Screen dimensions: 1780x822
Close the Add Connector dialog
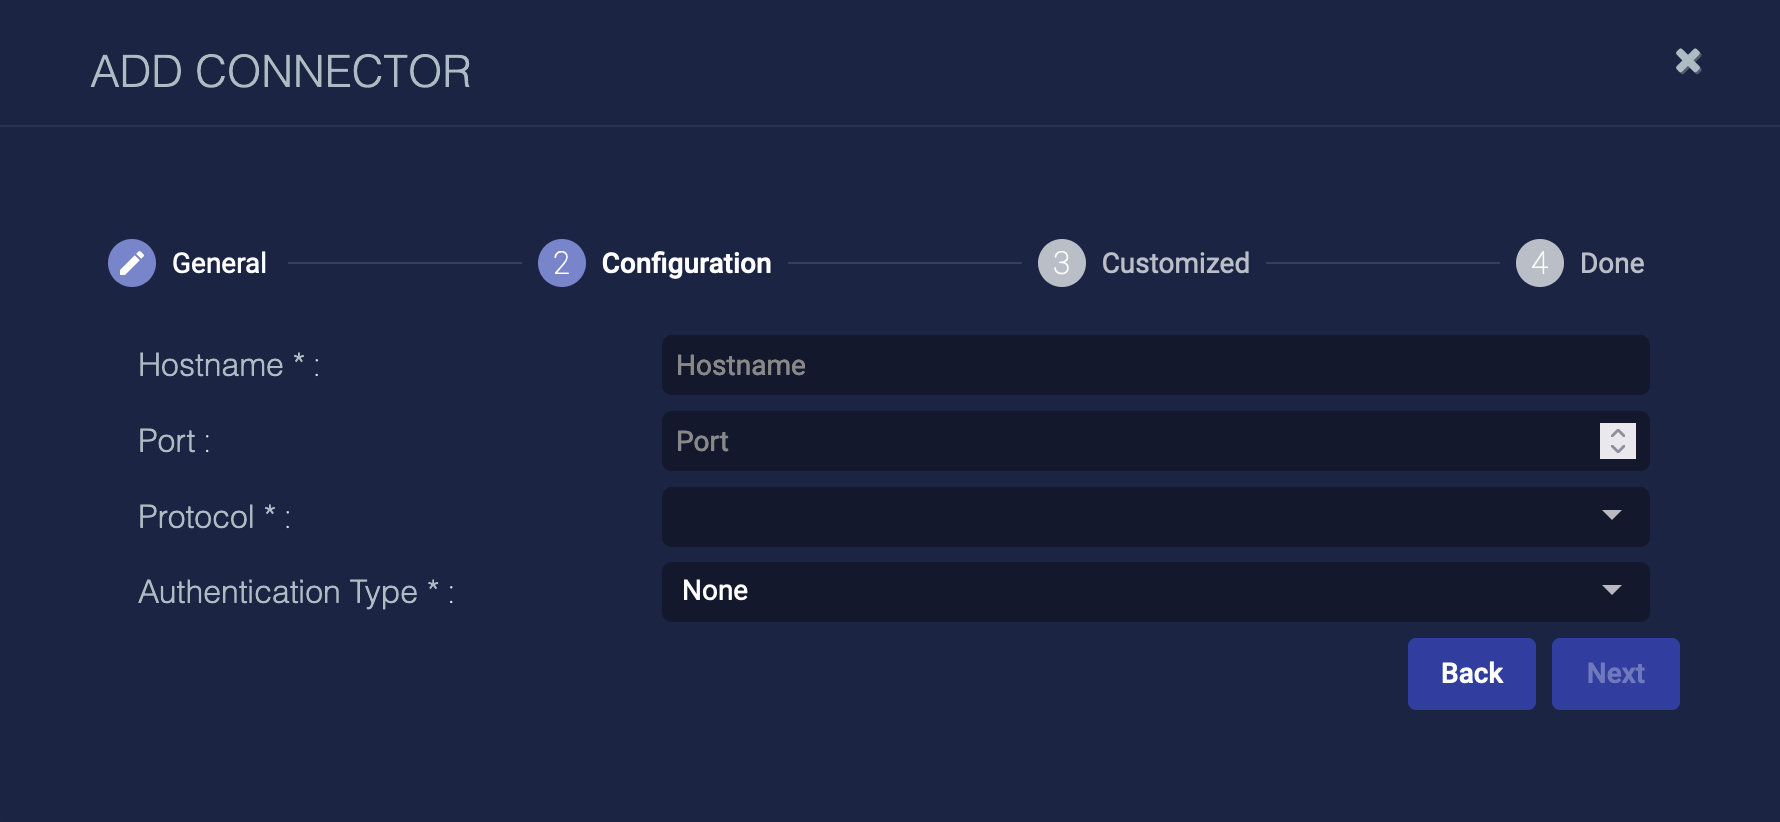(1688, 61)
